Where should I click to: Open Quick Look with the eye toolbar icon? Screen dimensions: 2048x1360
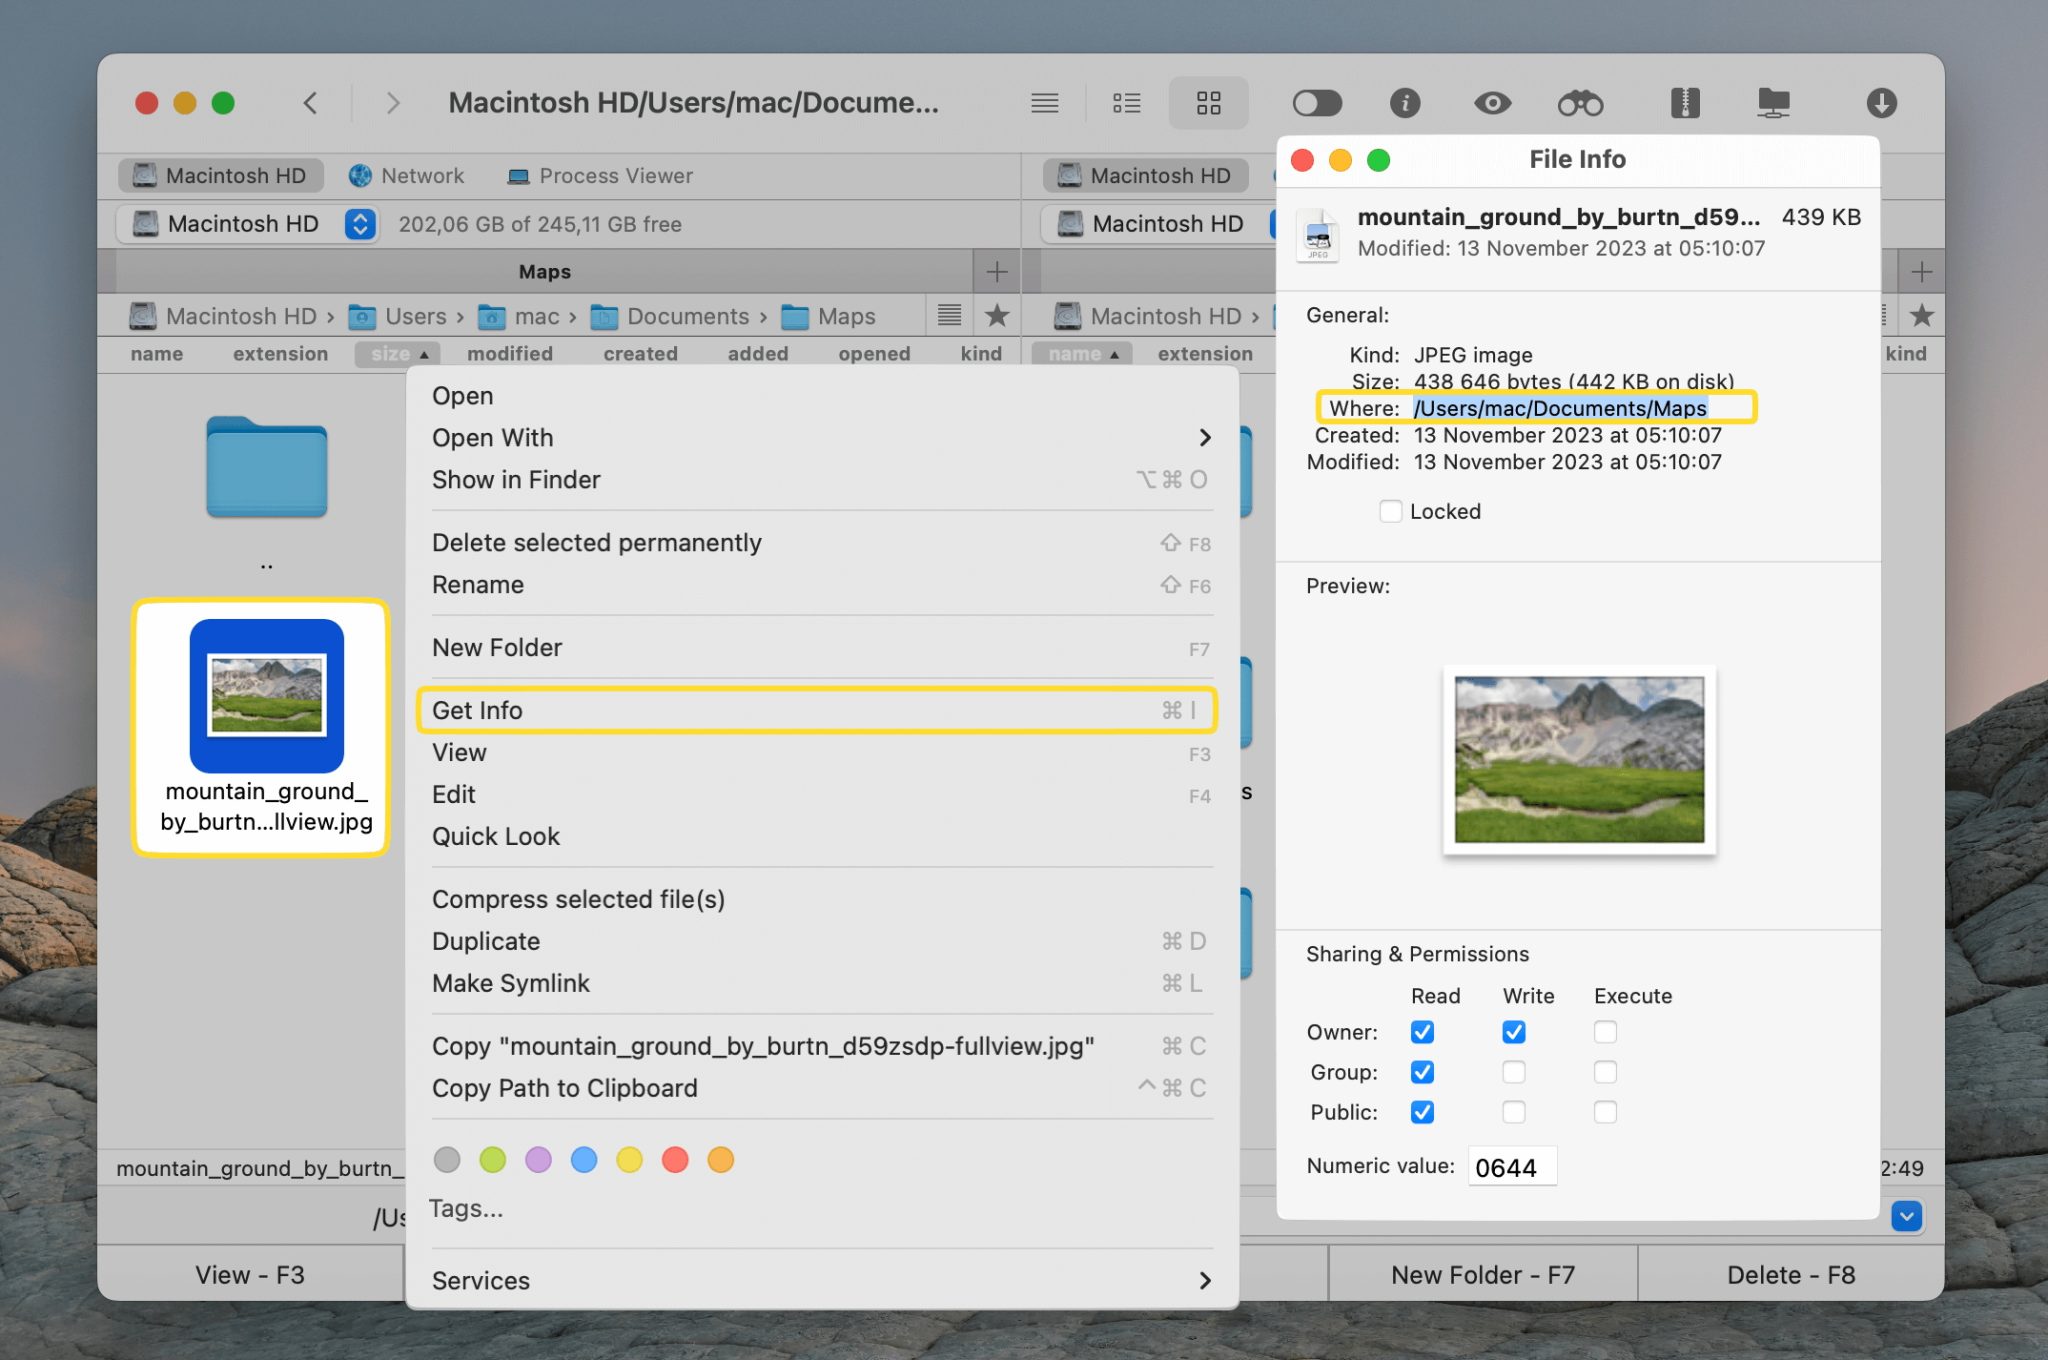pos(1491,102)
